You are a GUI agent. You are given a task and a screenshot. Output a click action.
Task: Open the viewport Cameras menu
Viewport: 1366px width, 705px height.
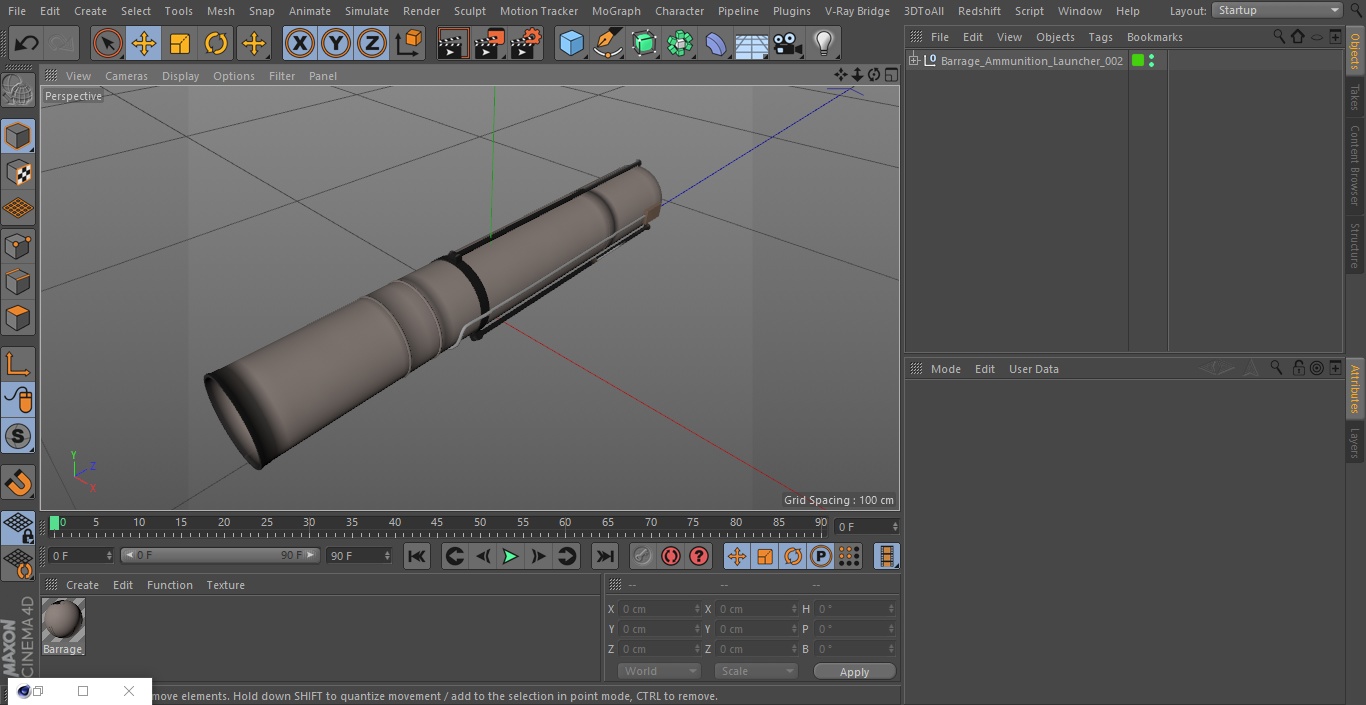(x=126, y=76)
